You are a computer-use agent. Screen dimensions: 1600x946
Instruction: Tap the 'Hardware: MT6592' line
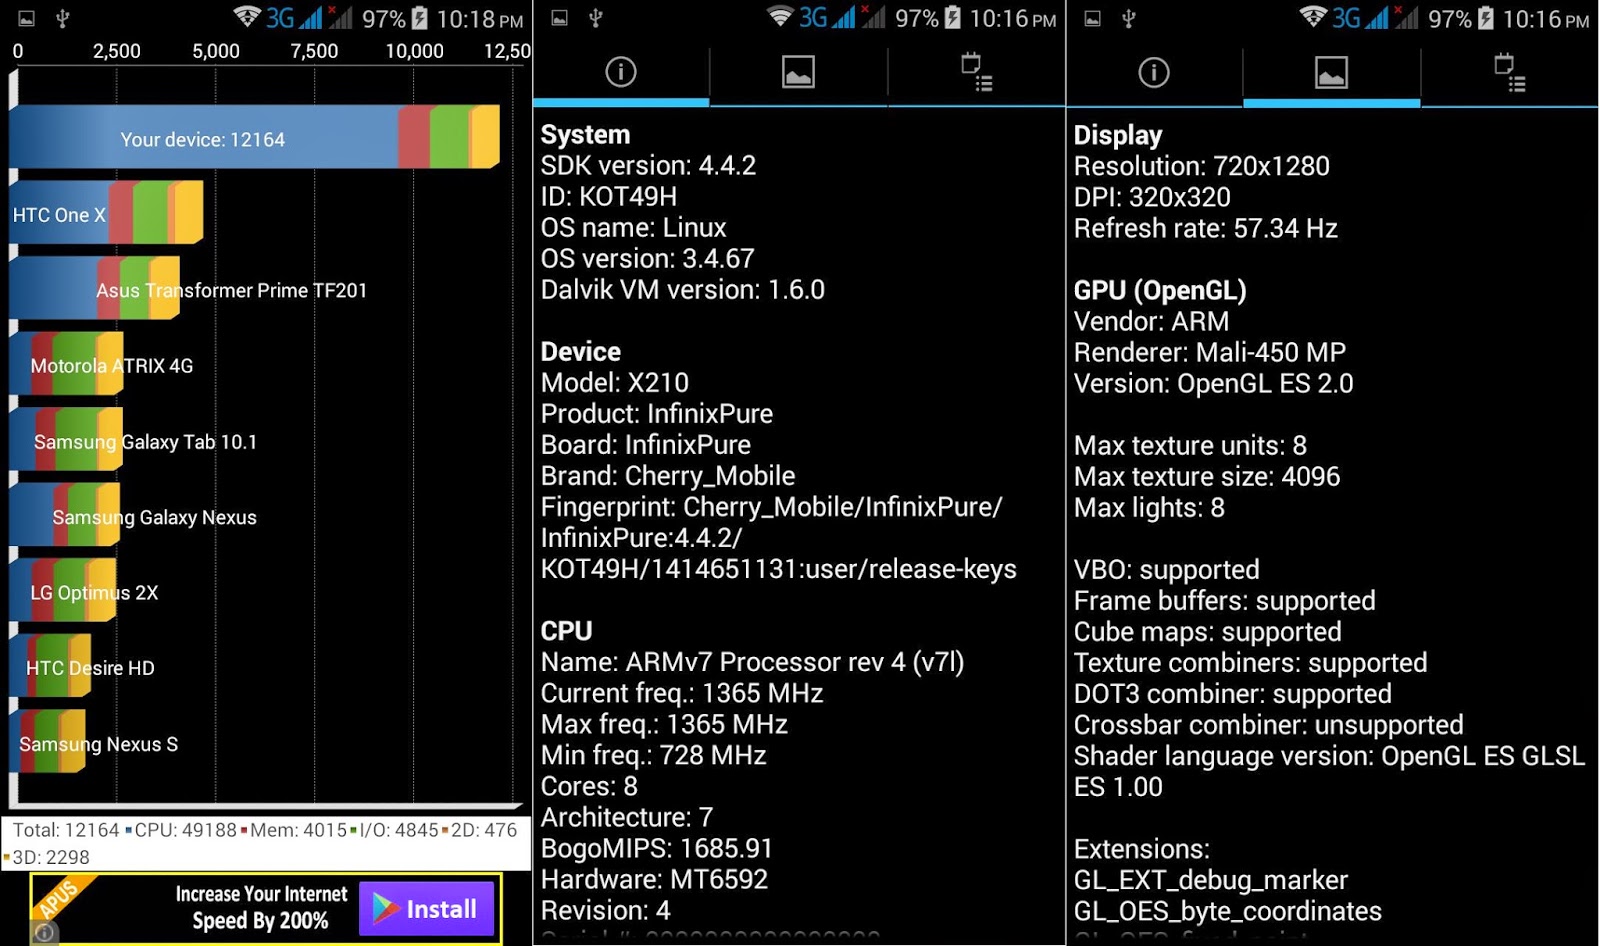(654, 879)
